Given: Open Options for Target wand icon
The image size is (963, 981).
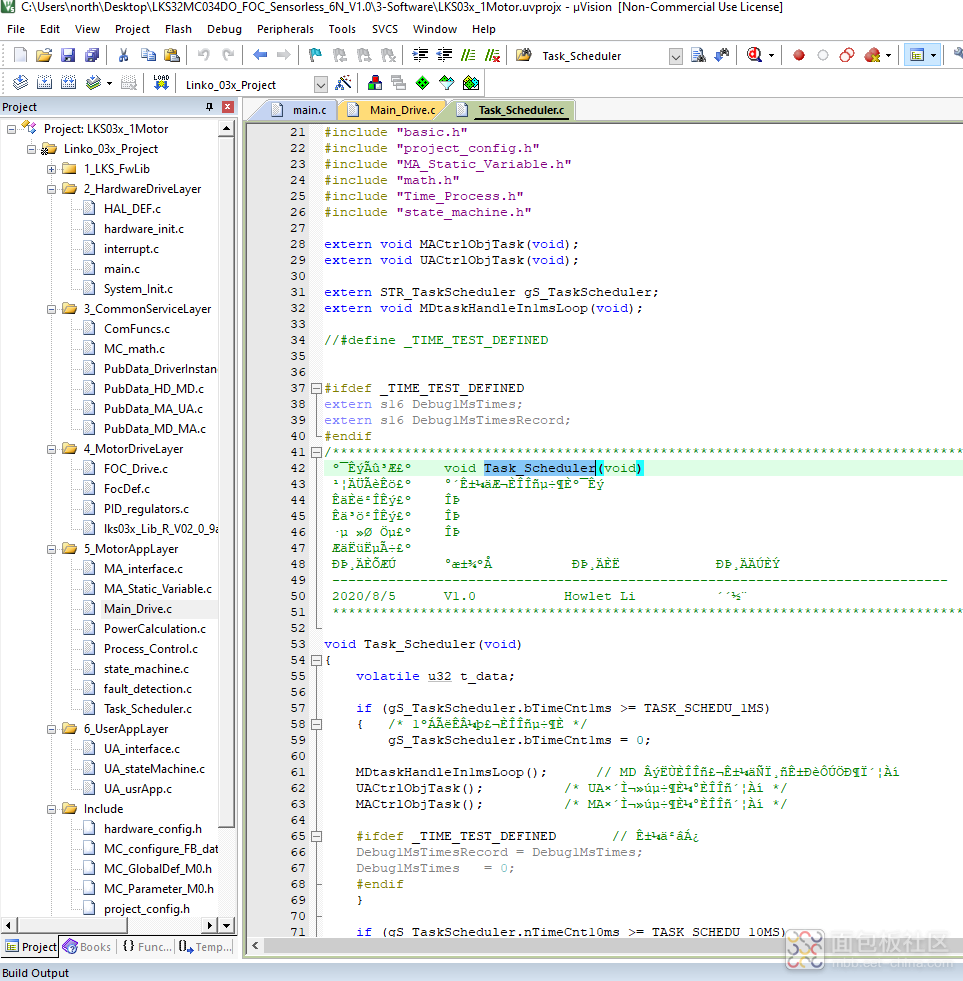Looking at the screenshot, I should (343, 83).
